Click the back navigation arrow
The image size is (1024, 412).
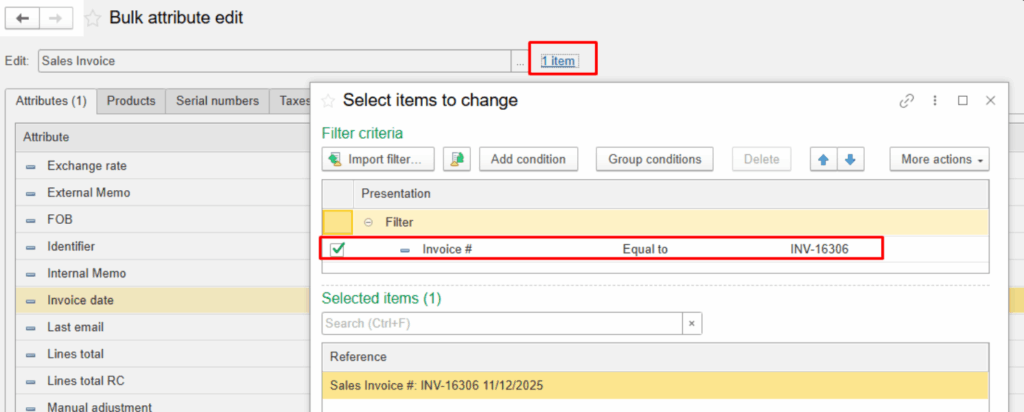tap(23, 17)
